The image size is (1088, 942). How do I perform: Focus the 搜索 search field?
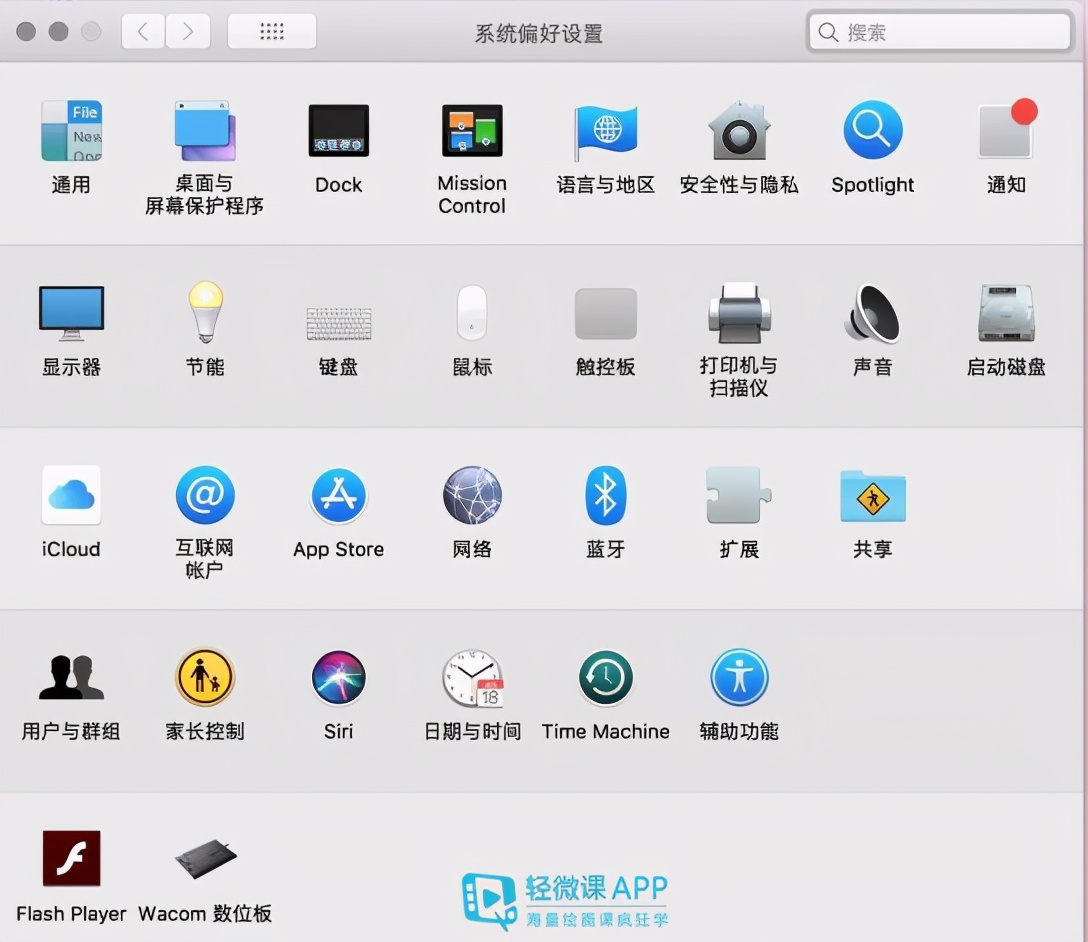click(940, 31)
